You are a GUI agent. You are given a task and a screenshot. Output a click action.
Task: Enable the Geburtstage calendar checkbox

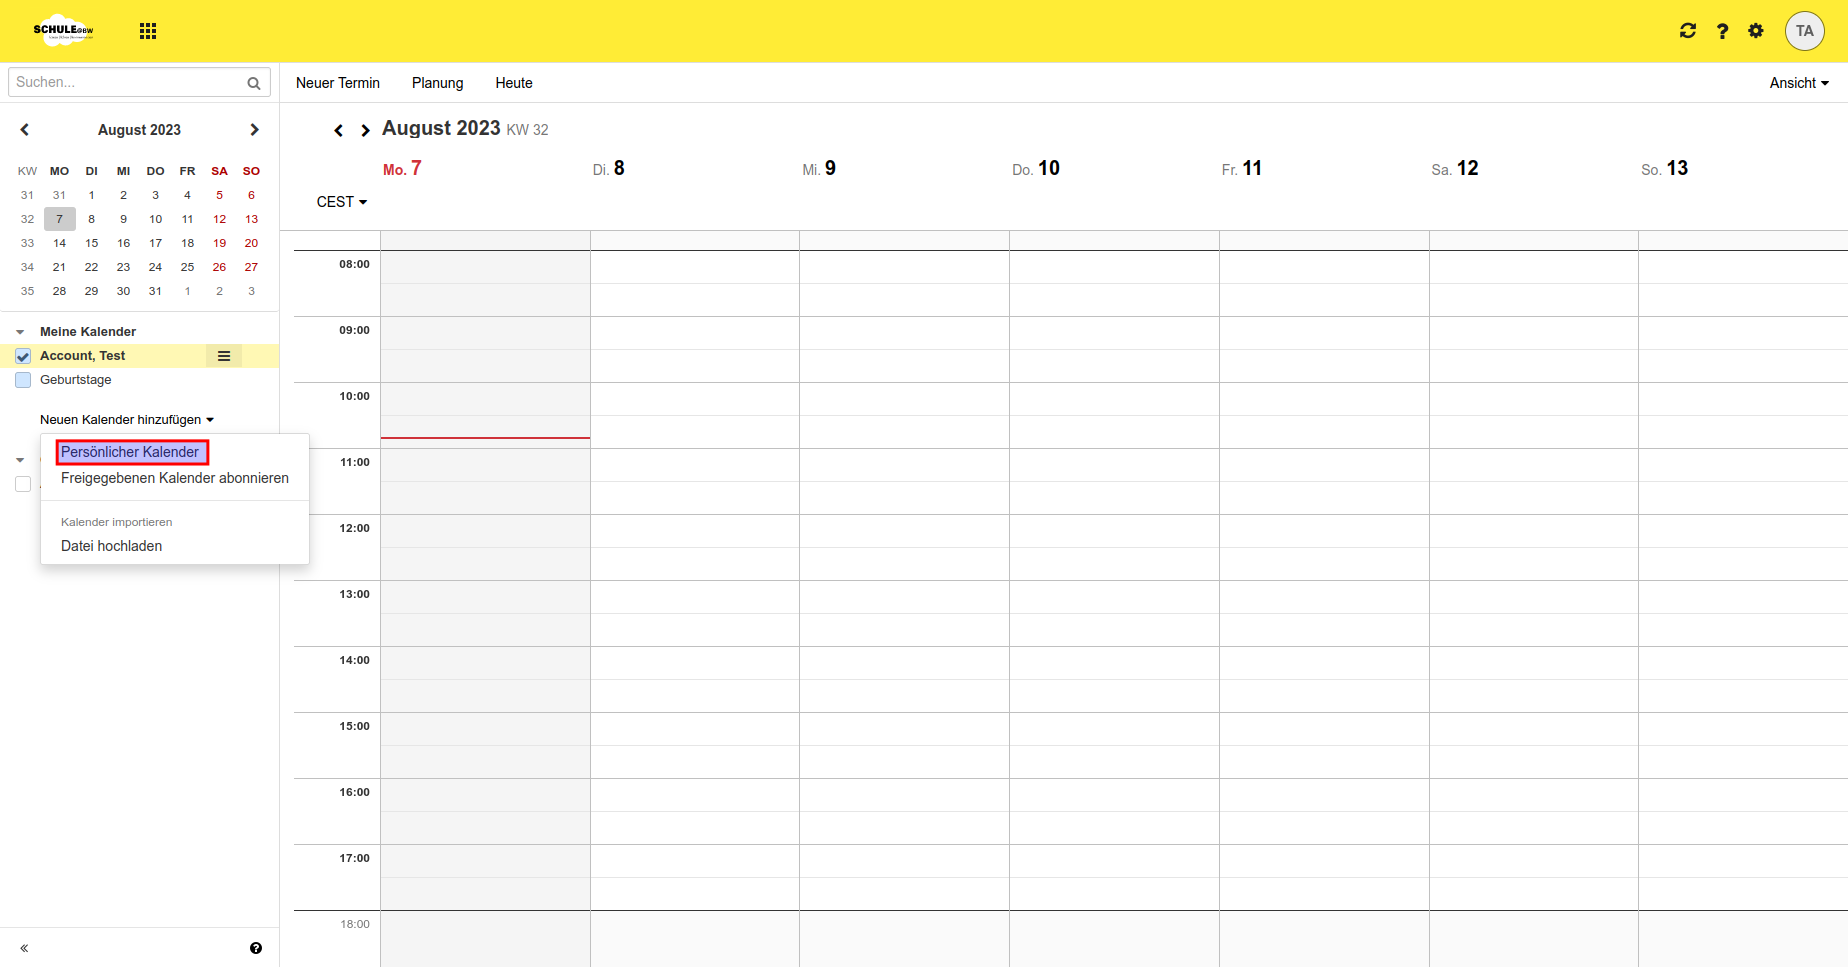point(22,380)
